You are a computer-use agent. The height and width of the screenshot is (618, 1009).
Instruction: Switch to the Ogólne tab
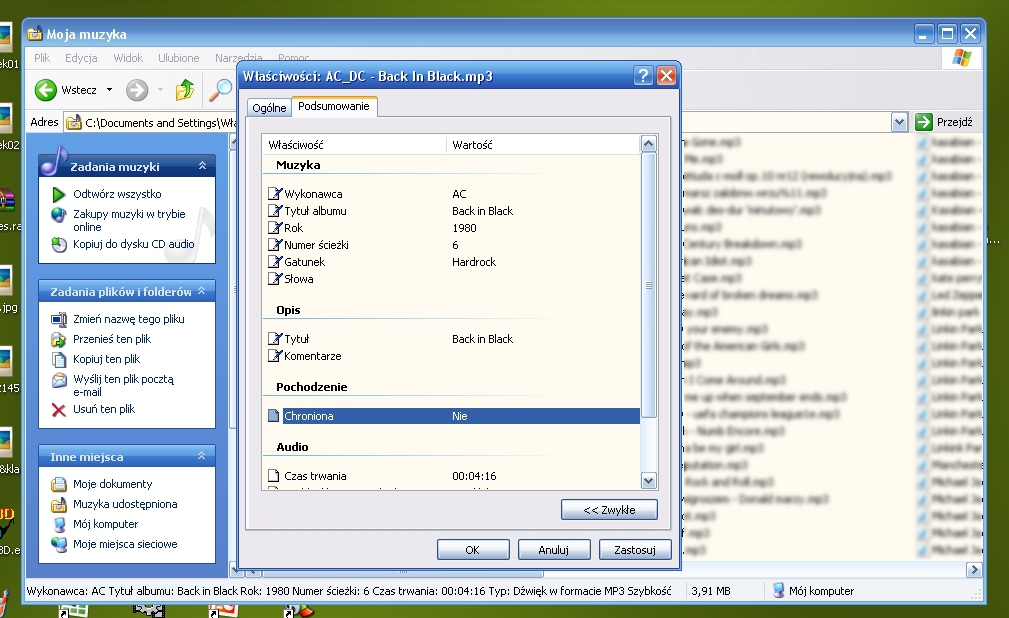pyautogui.click(x=269, y=108)
